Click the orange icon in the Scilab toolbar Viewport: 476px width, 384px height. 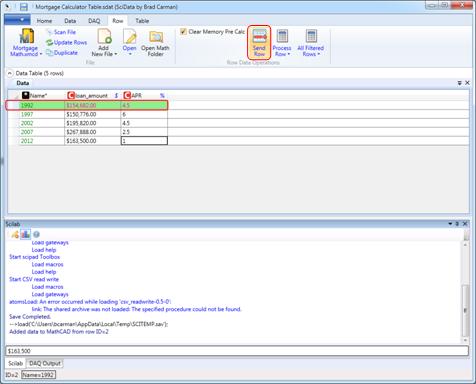(x=15, y=234)
